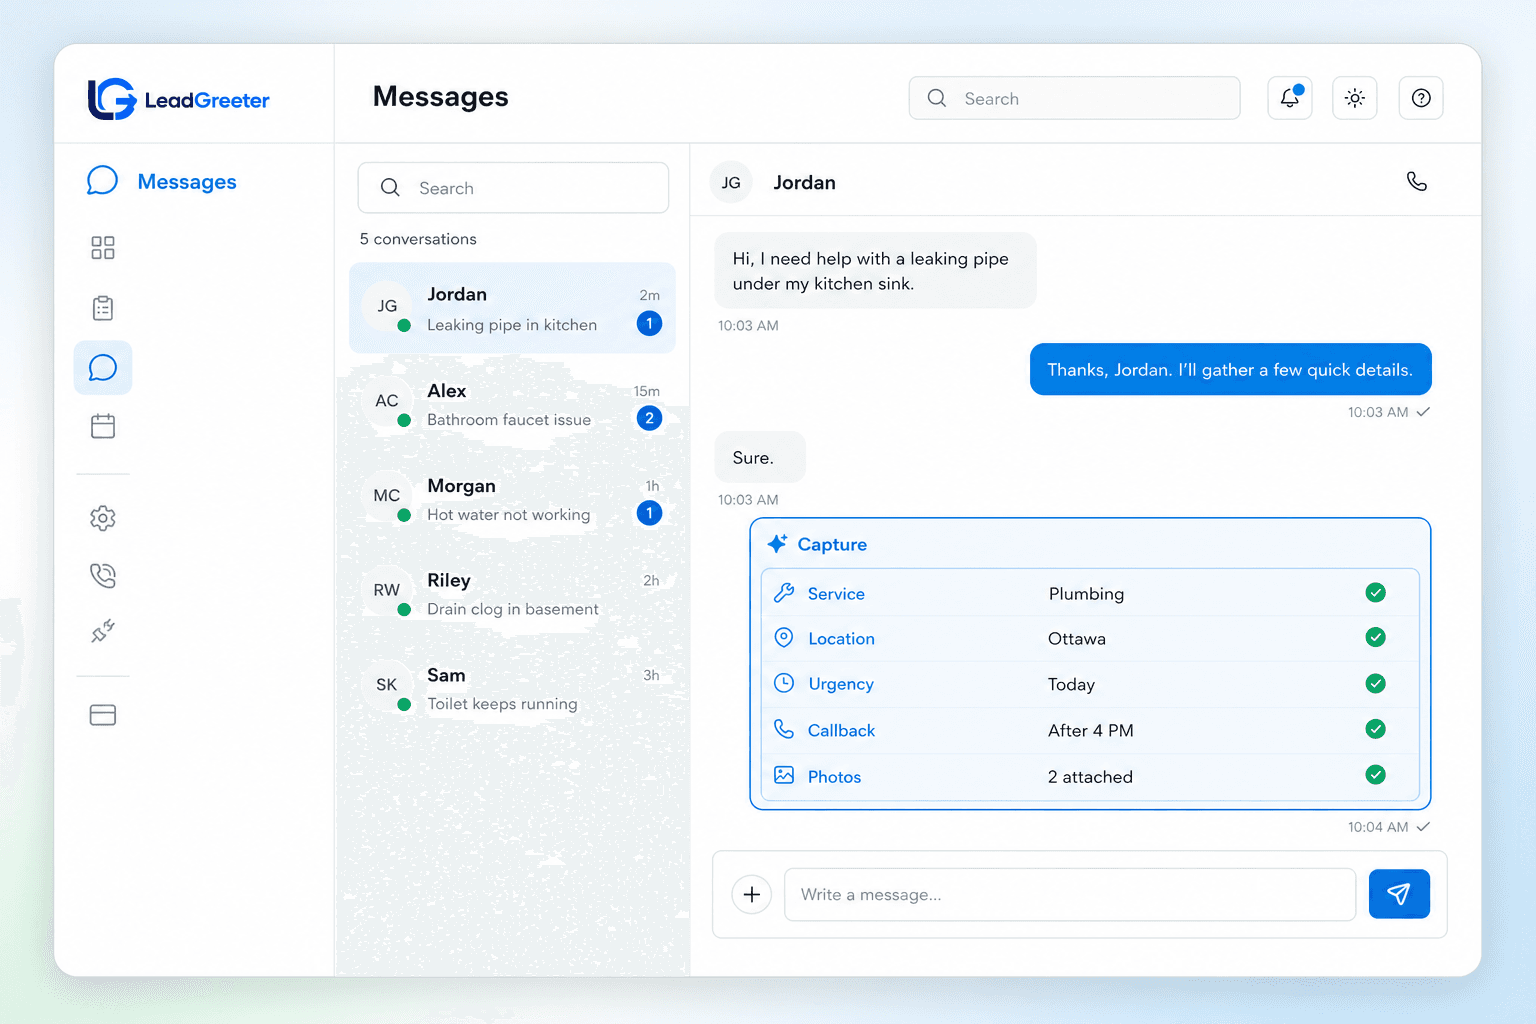Click the Urgency row green checkmark
The width and height of the screenshot is (1536, 1024).
[x=1376, y=683]
